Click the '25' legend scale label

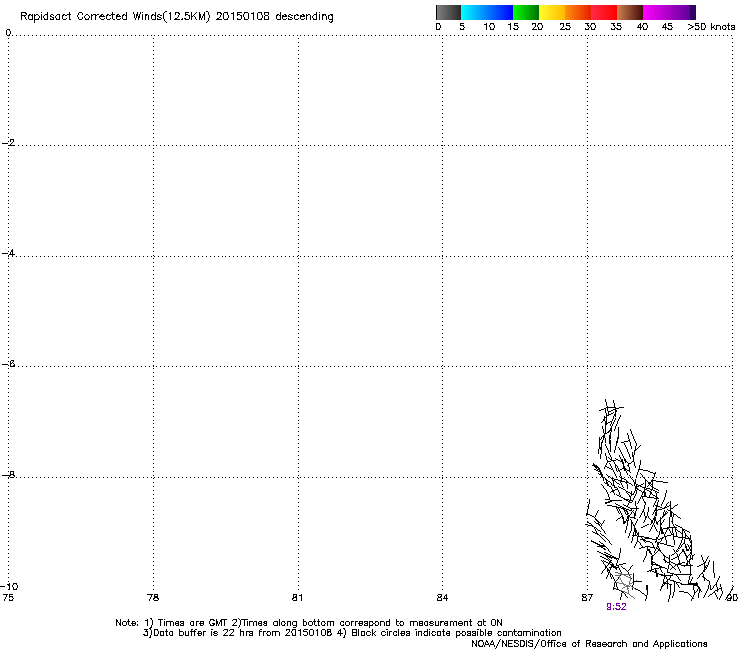pyautogui.click(x=565, y=27)
